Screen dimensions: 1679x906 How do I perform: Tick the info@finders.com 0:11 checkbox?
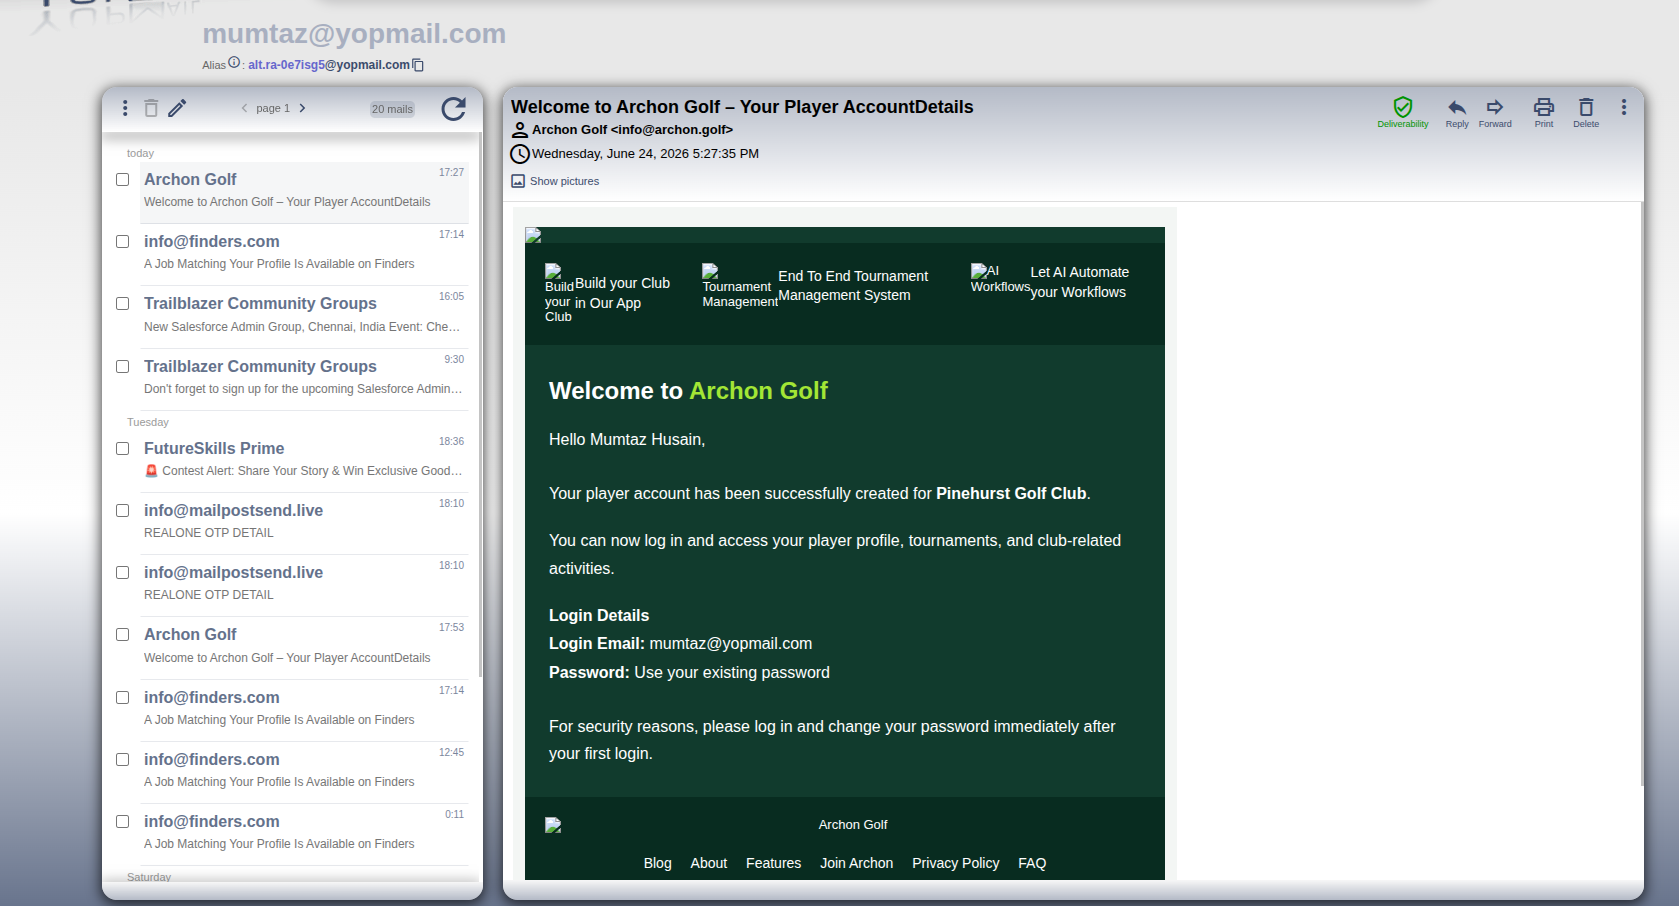pyautogui.click(x=123, y=822)
